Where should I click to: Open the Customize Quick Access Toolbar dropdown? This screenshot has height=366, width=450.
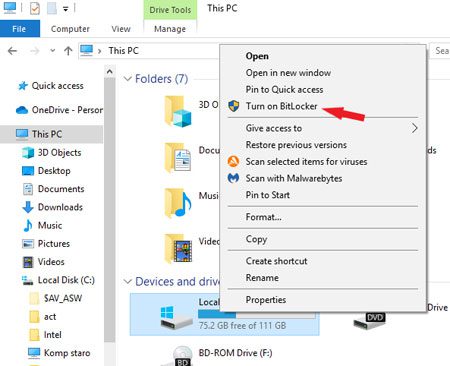tap(66, 9)
